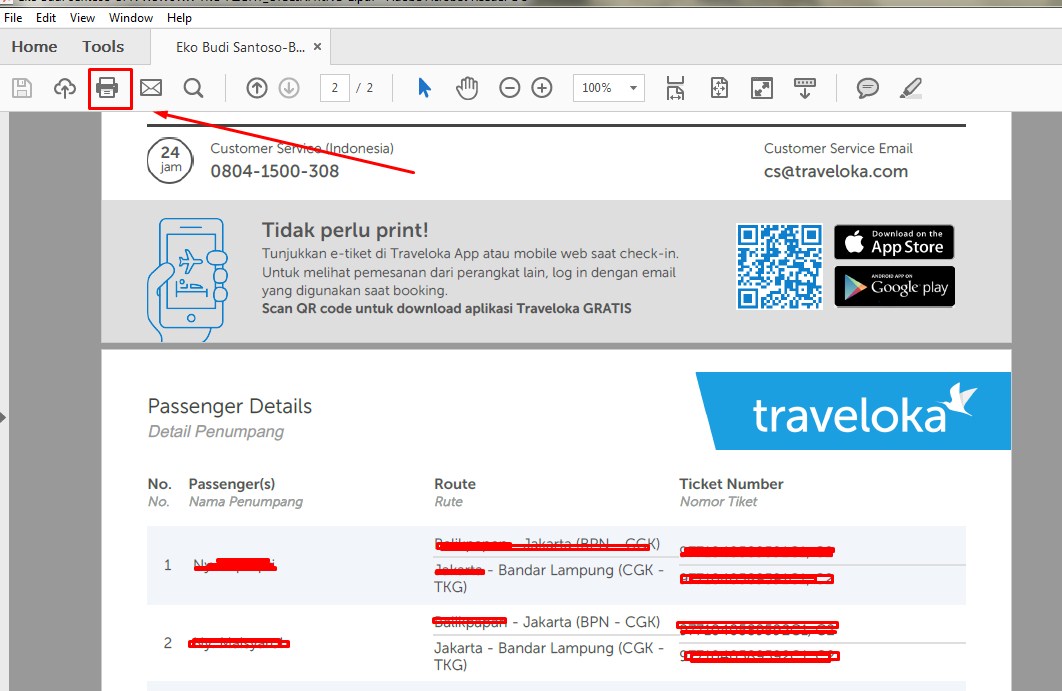Zoom in with plus icon
The height and width of the screenshot is (691, 1062).
click(542, 88)
